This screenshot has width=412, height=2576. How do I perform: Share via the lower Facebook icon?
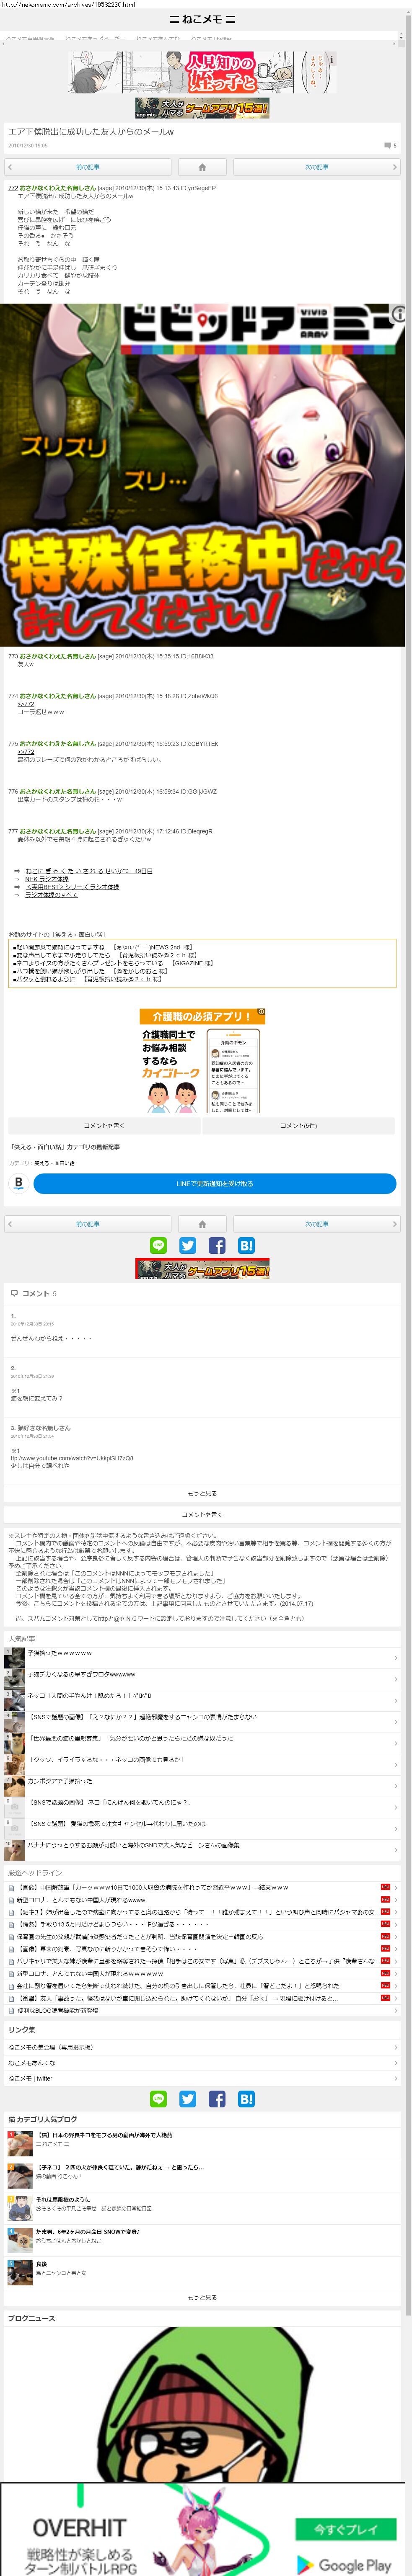tap(217, 2099)
